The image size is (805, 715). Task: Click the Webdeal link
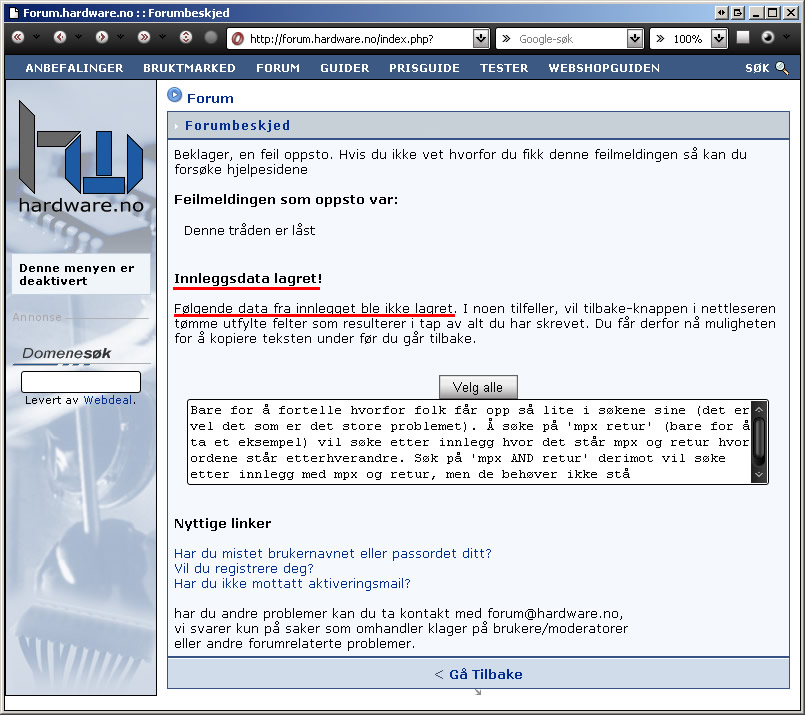108,400
